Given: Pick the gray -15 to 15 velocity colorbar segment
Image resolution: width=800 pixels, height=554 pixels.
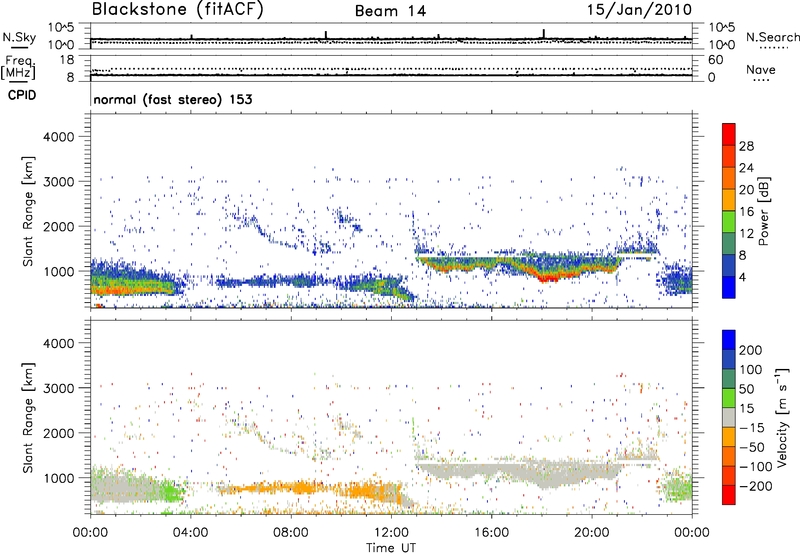Looking at the screenshot, I should click(x=729, y=418).
